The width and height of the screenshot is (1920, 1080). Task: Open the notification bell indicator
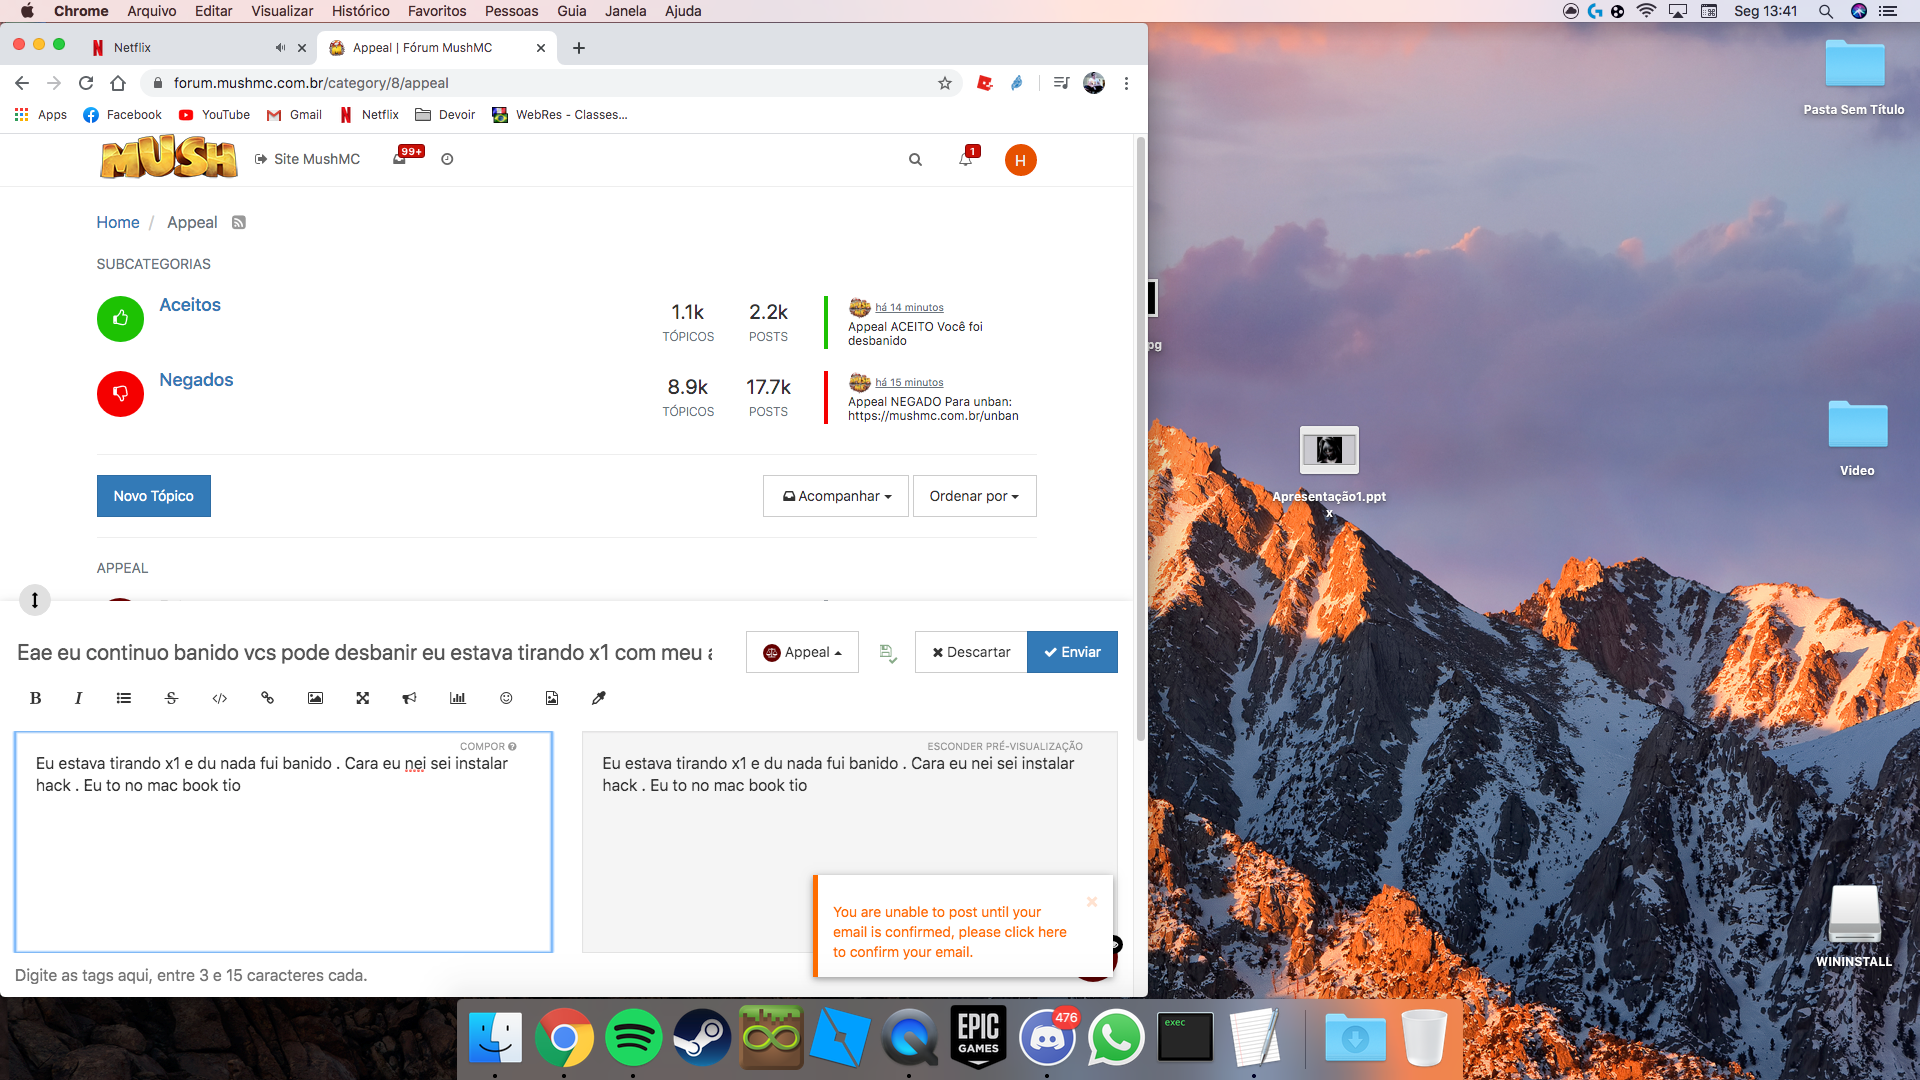[x=967, y=158]
